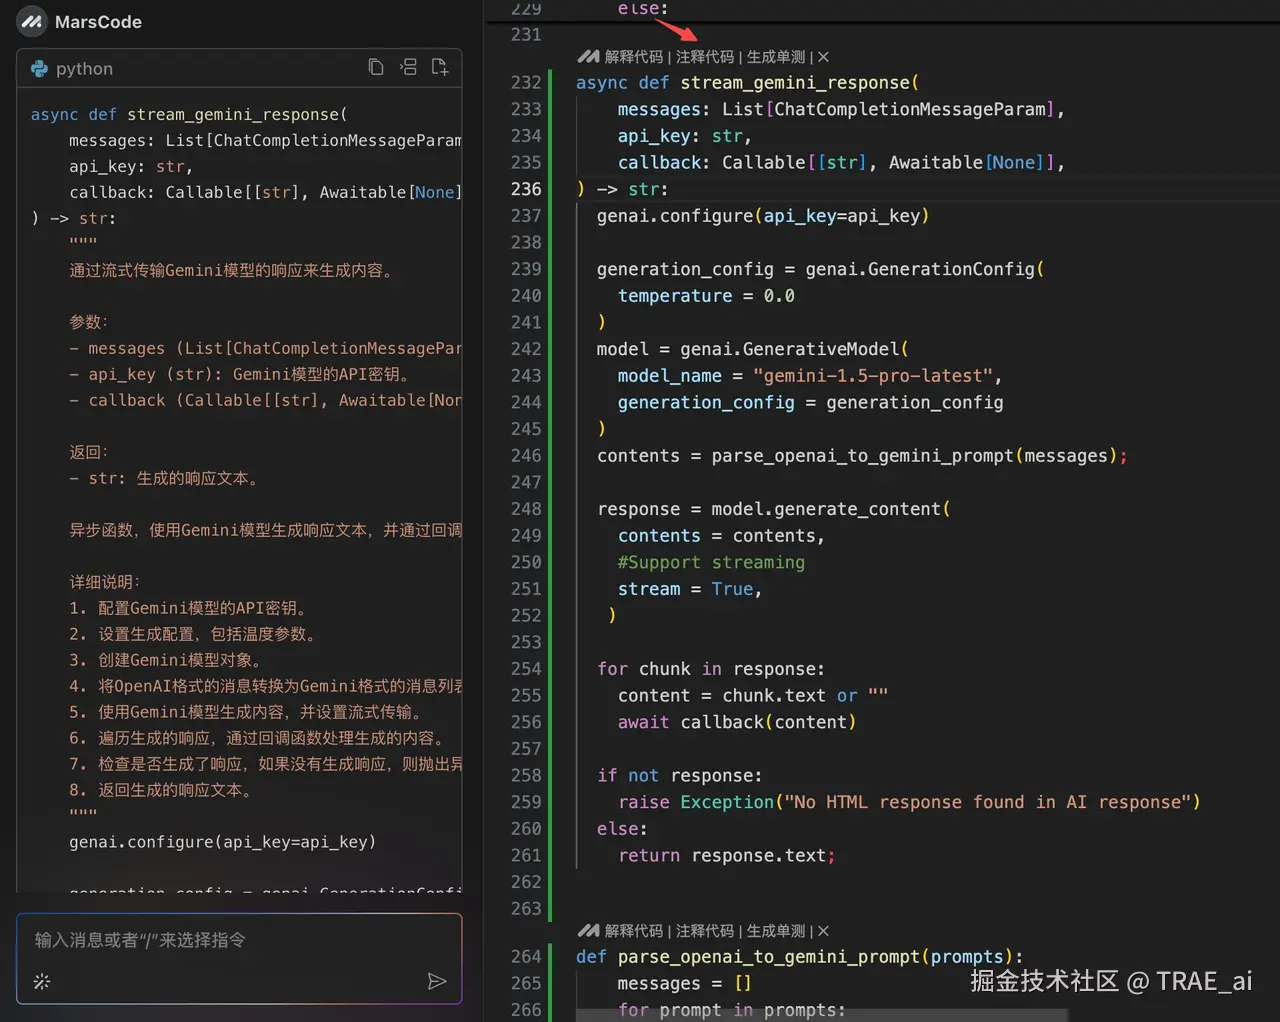Screen dimensions: 1280x1022
Task: Click "for chunk in response:" line
Action: [711, 669]
